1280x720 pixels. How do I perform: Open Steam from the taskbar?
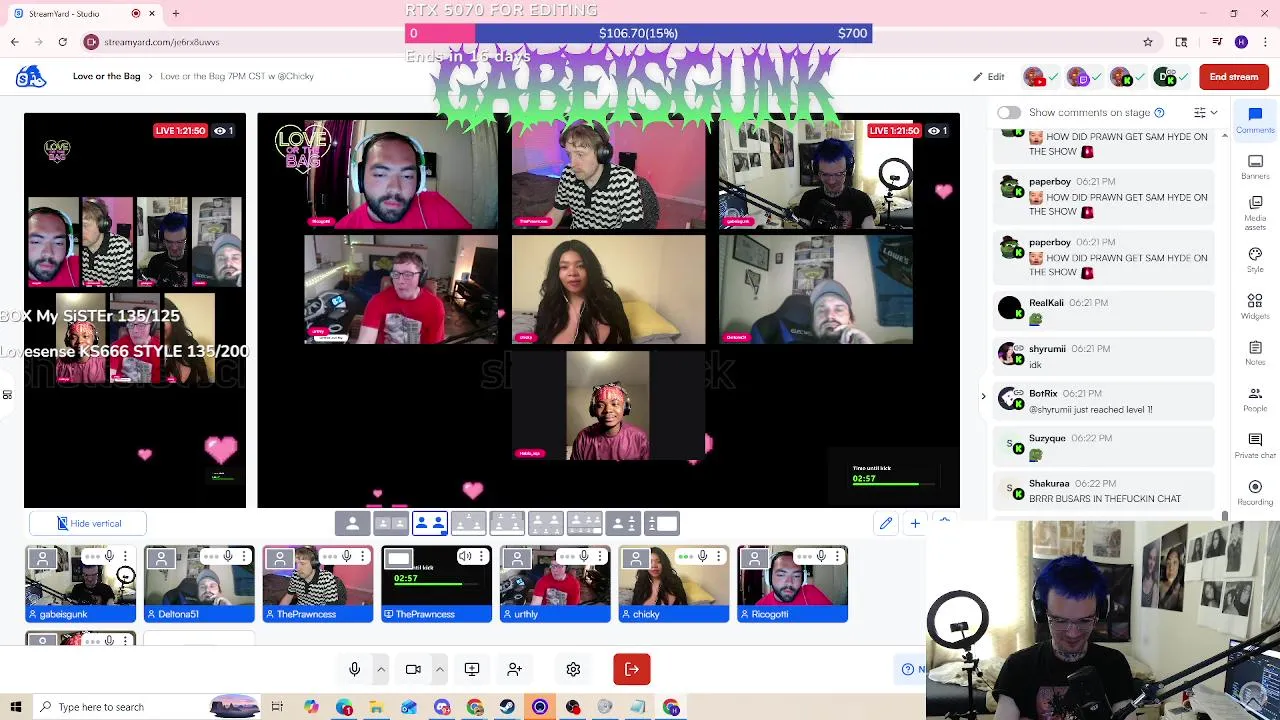tap(507, 707)
